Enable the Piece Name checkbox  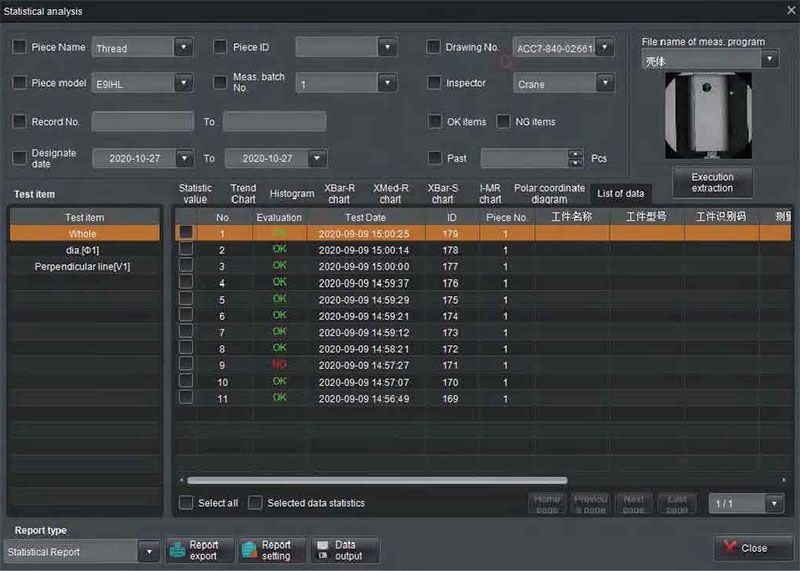click(x=20, y=47)
